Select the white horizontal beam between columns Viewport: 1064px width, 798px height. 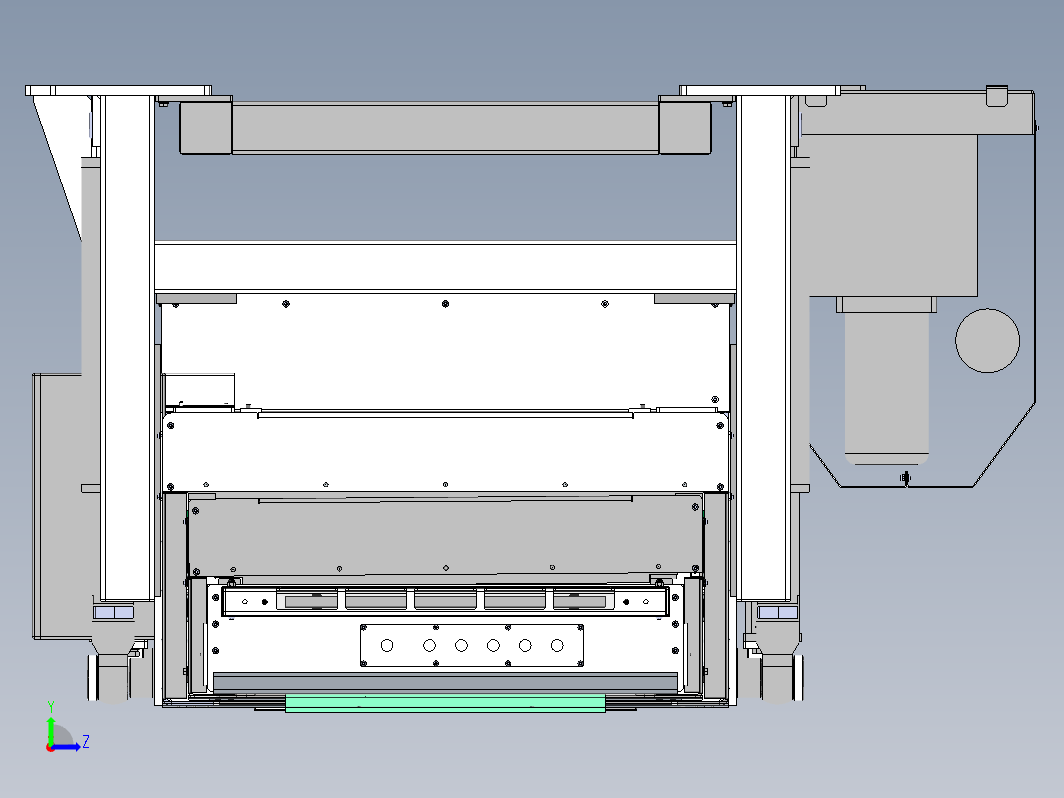[446, 267]
